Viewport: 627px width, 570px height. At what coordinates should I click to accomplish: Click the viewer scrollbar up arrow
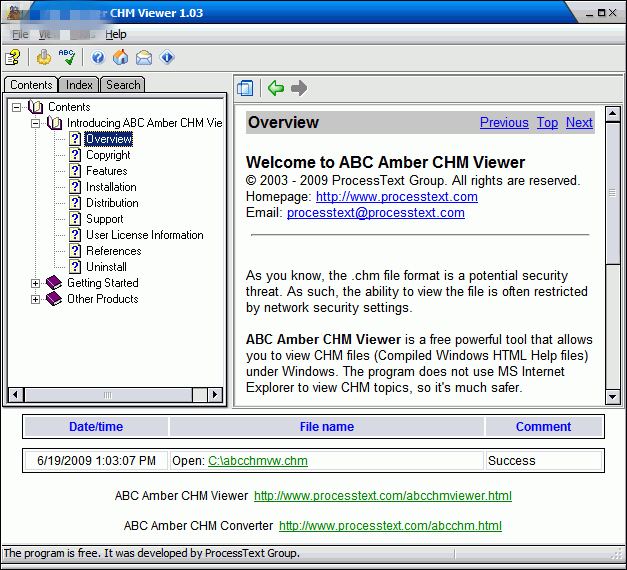[613, 114]
